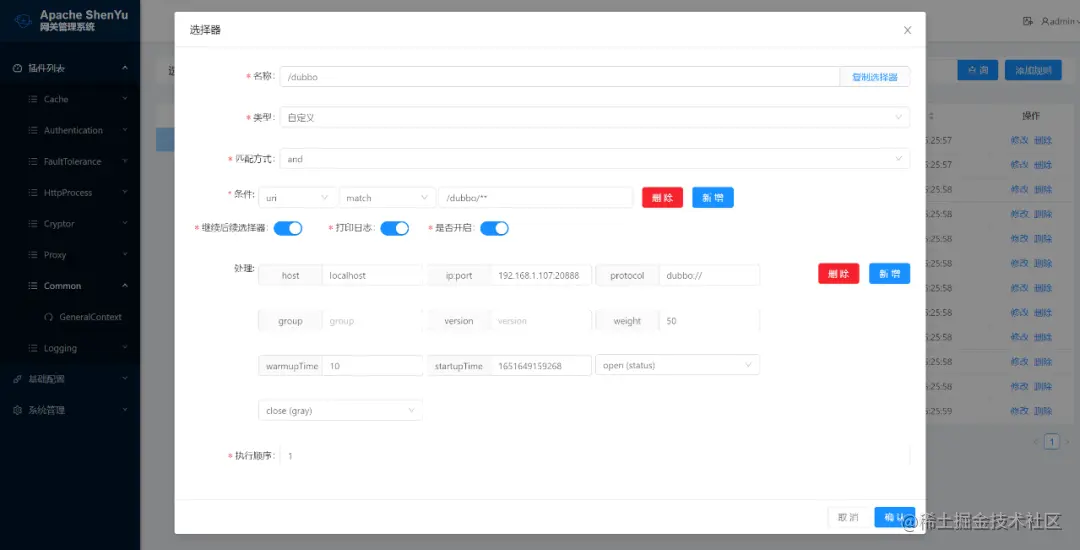Expand the 基础配置 sidebar section chevron
The image size is (1080, 550).
click(x=125, y=379)
